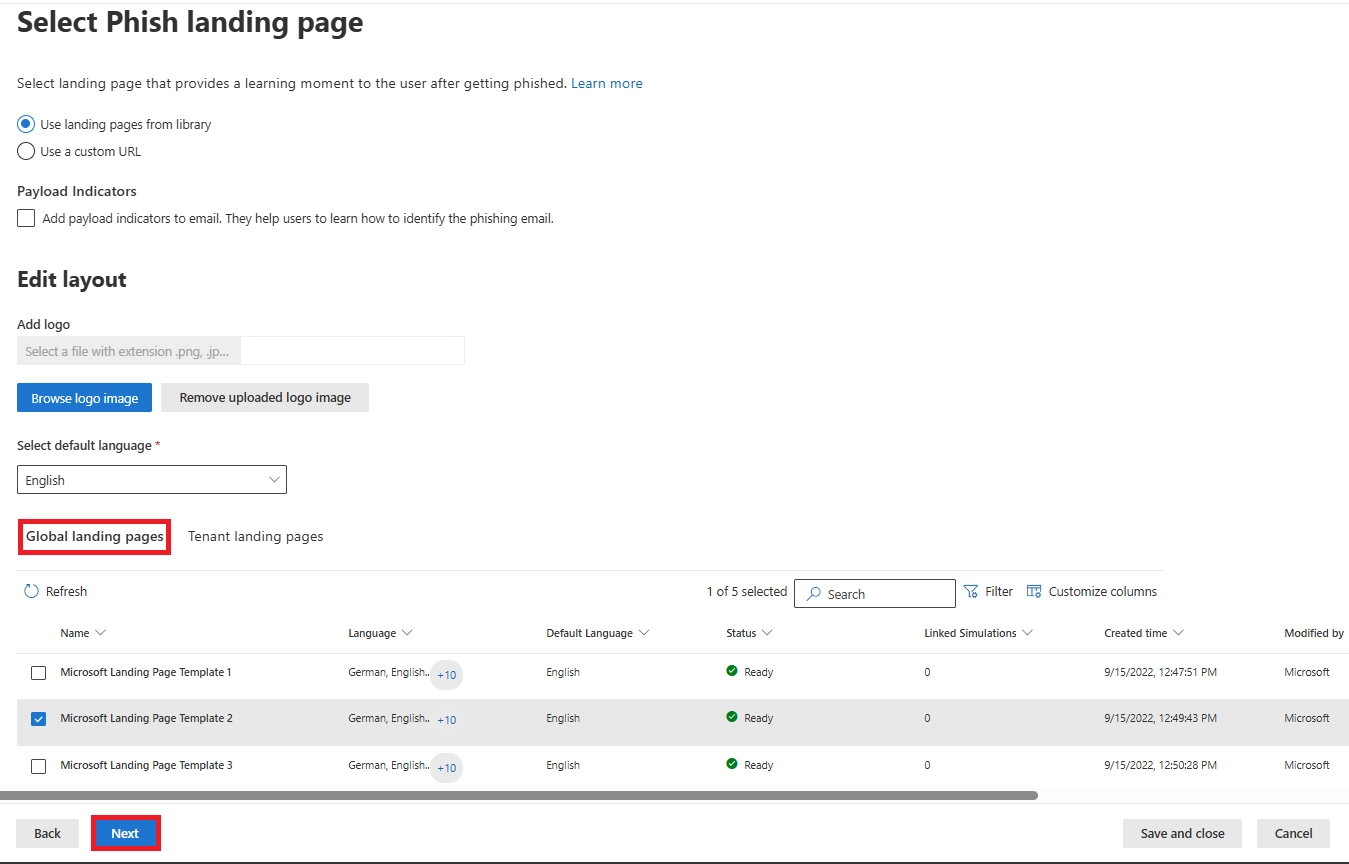Click the search magnifier icon
The width and height of the screenshot is (1349, 864).
tap(814, 593)
